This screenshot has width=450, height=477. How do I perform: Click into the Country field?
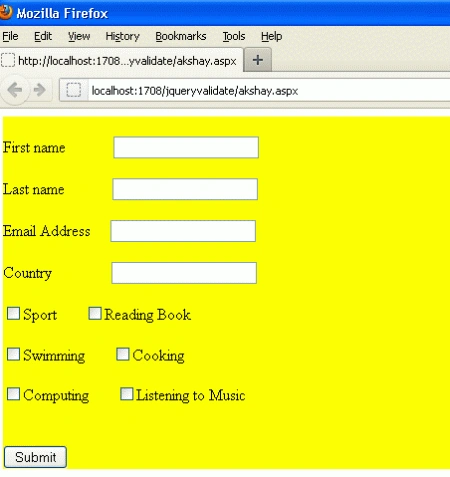point(184,273)
